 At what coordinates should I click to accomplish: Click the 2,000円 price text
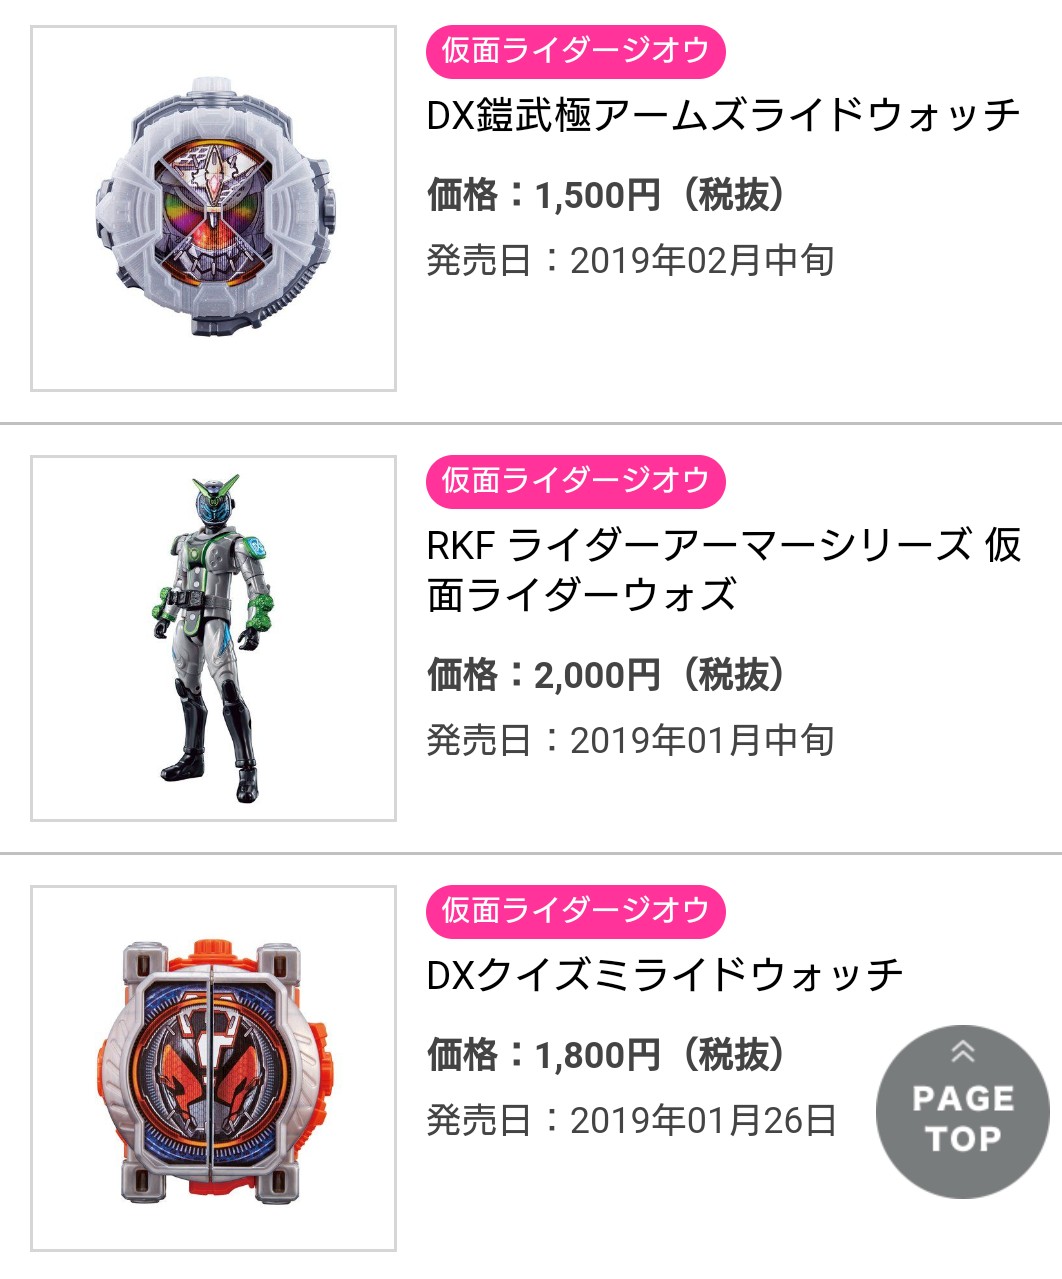pyautogui.click(x=597, y=675)
